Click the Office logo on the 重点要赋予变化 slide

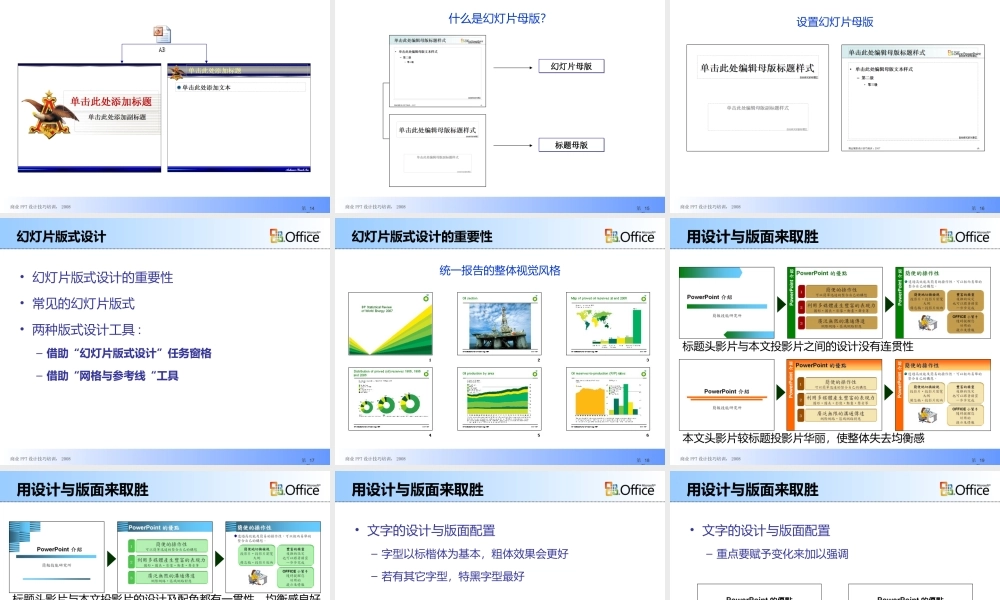(964, 489)
